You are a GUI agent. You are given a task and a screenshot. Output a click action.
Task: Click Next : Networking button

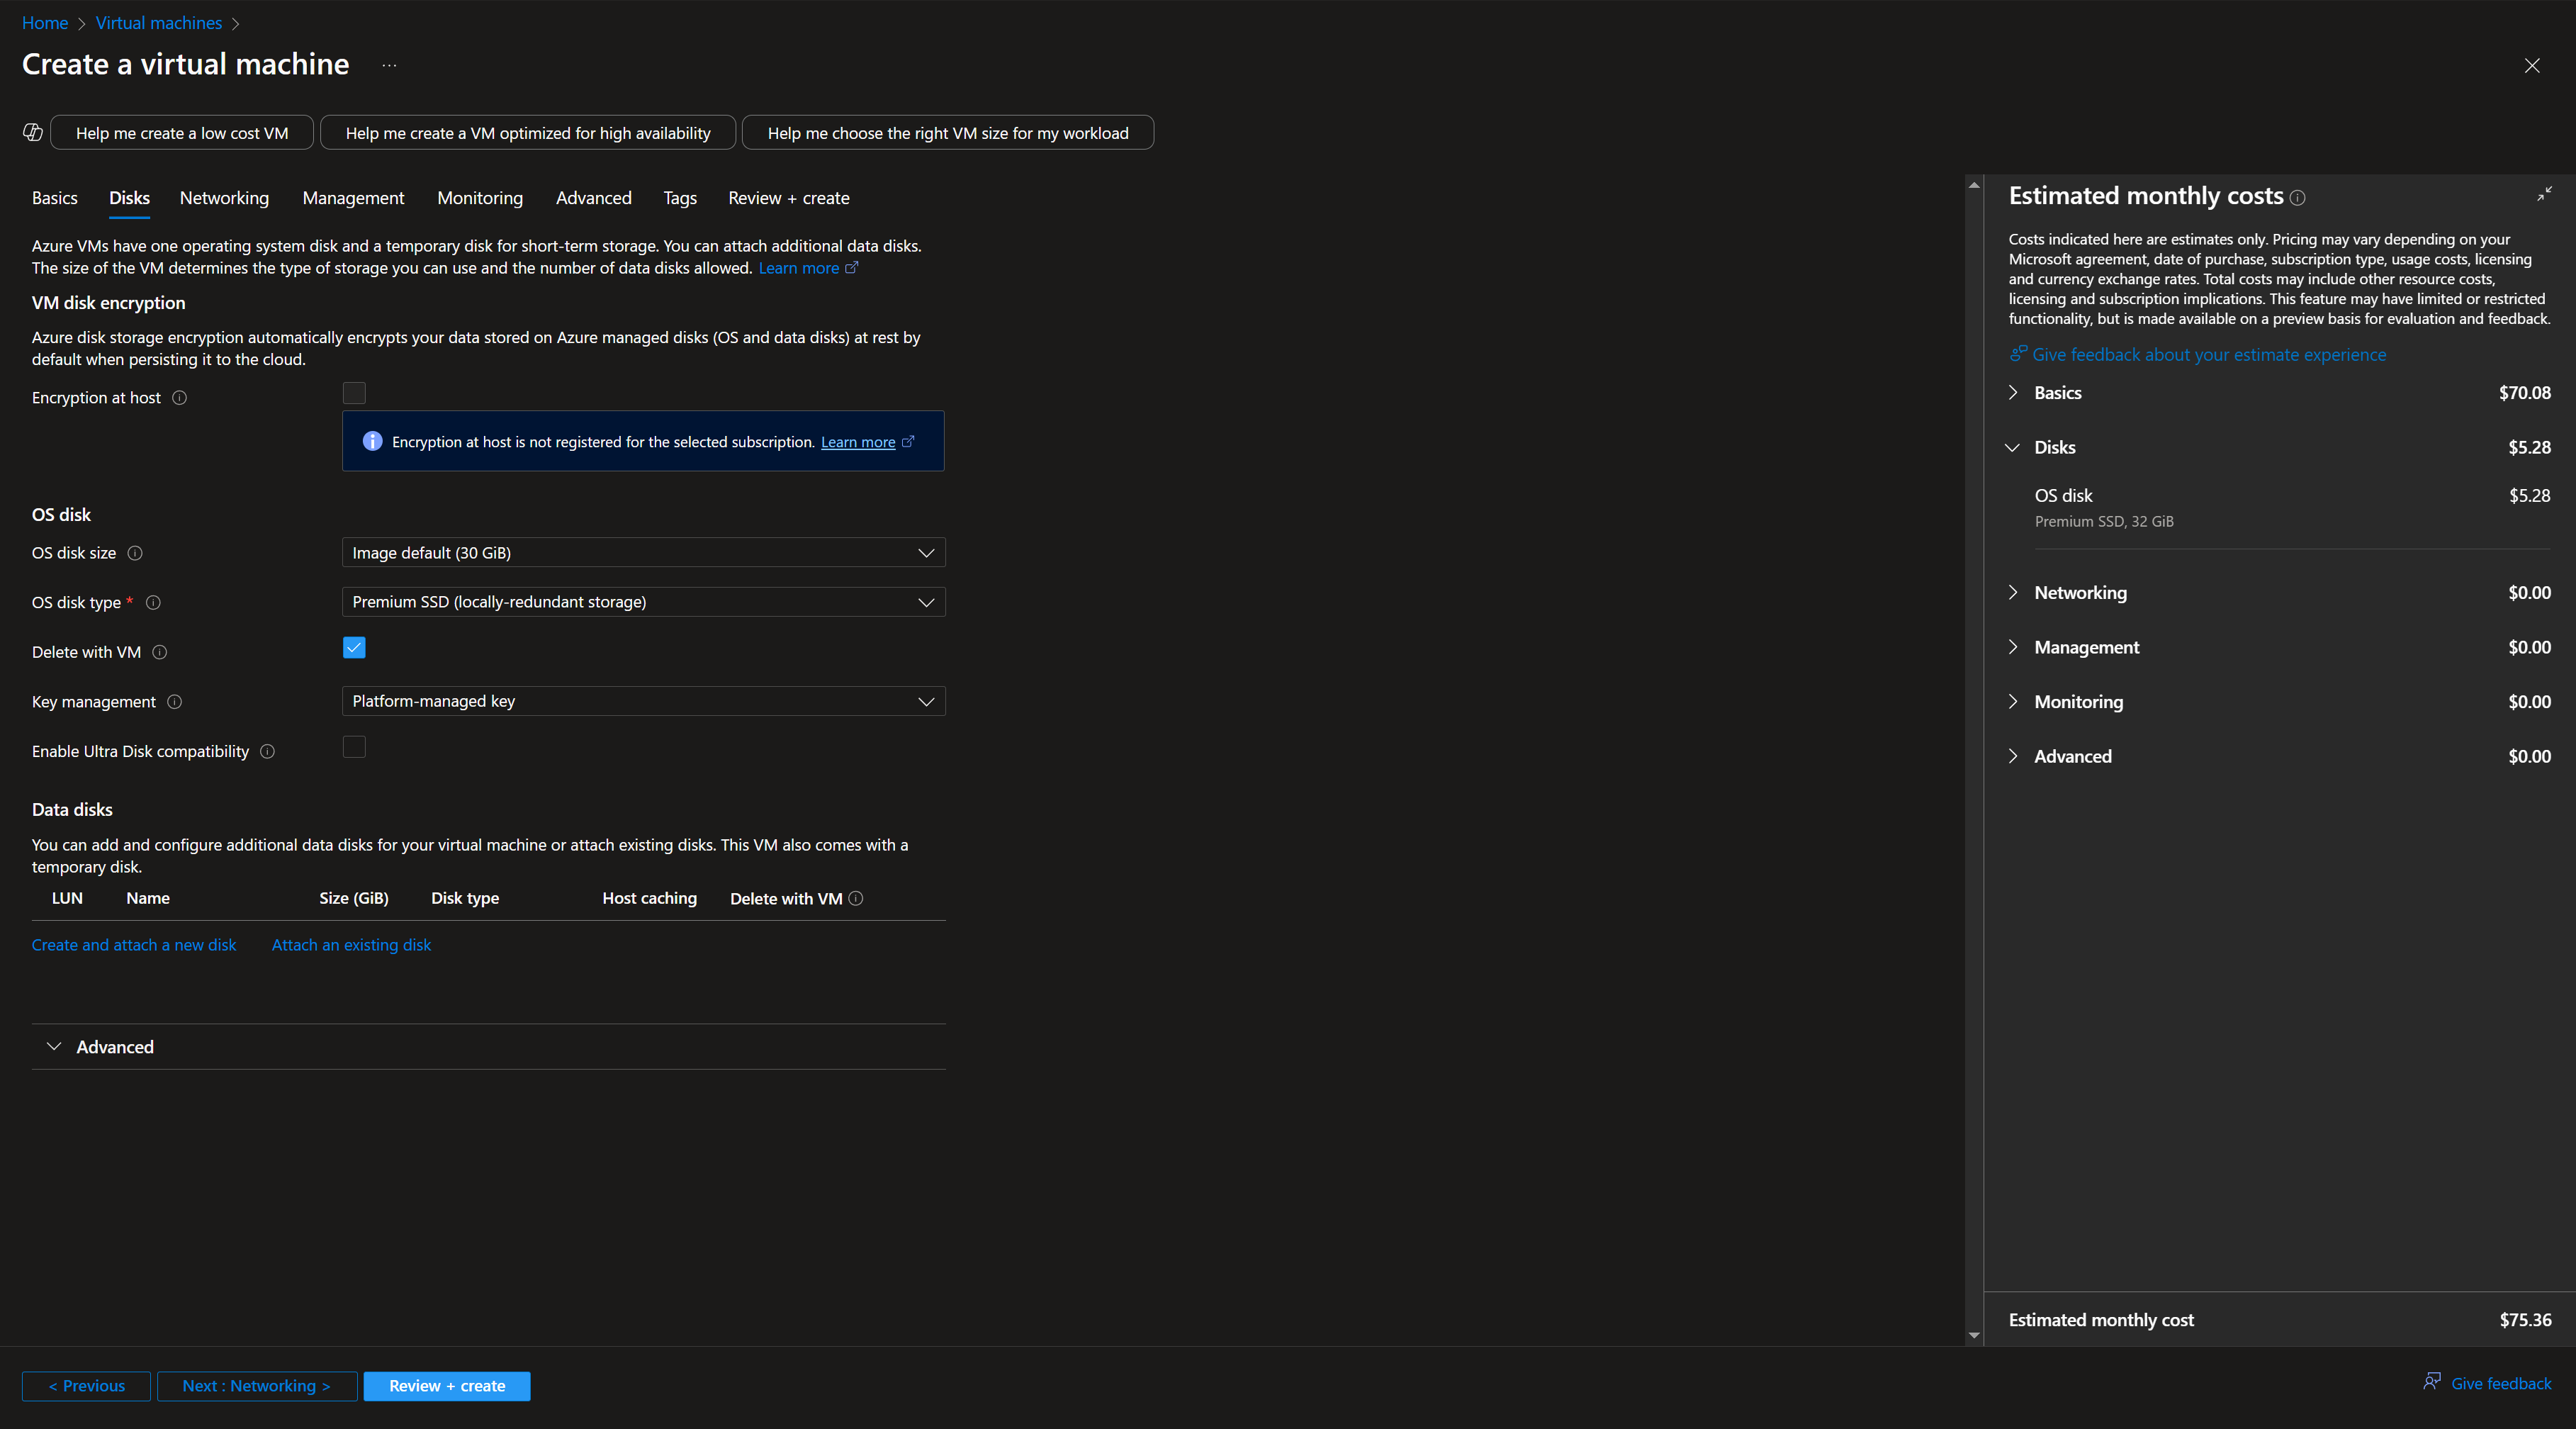pyautogui.click(x=256, y=1386)
